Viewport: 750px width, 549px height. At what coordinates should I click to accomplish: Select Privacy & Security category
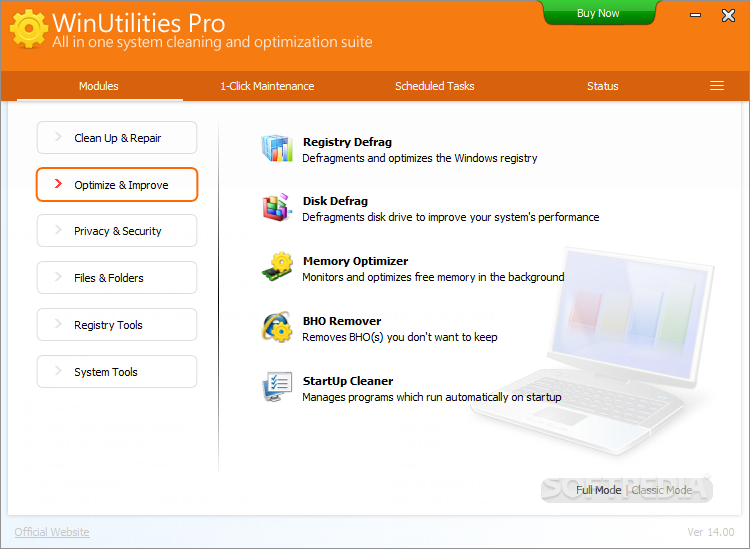coord(117,231)
